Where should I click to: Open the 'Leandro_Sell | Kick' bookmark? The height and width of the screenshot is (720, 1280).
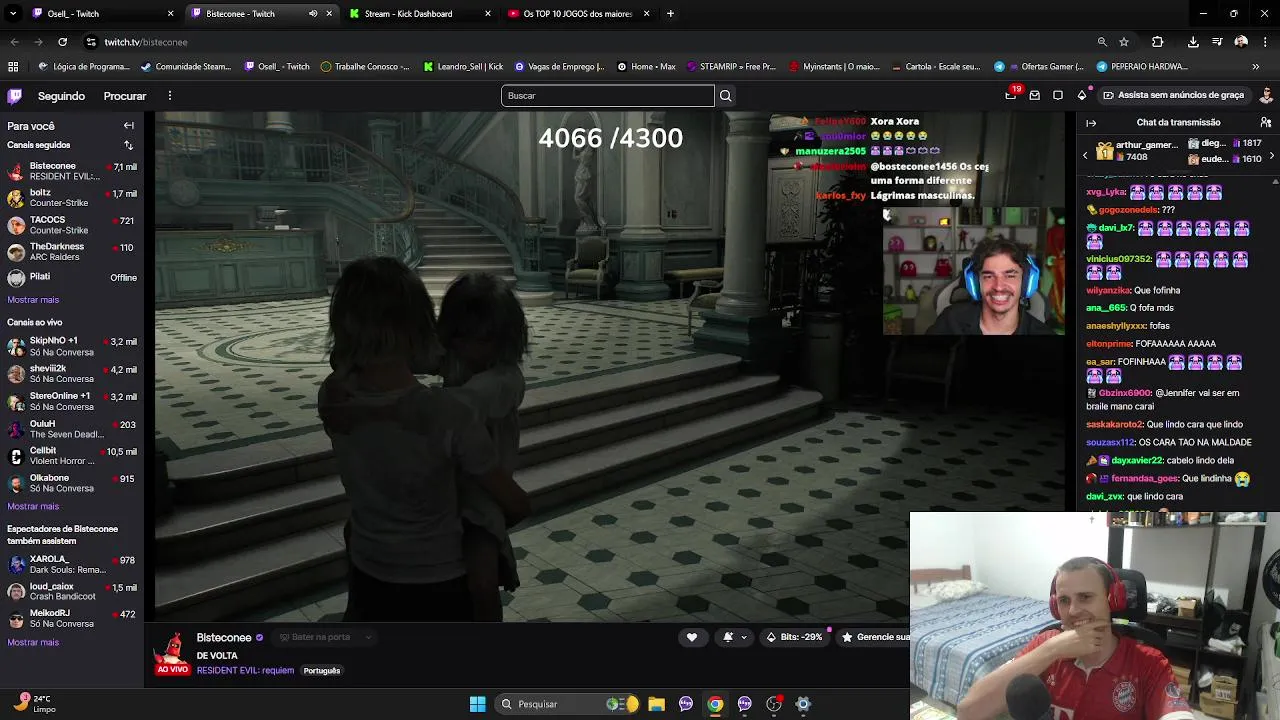(x=463, y=67)
